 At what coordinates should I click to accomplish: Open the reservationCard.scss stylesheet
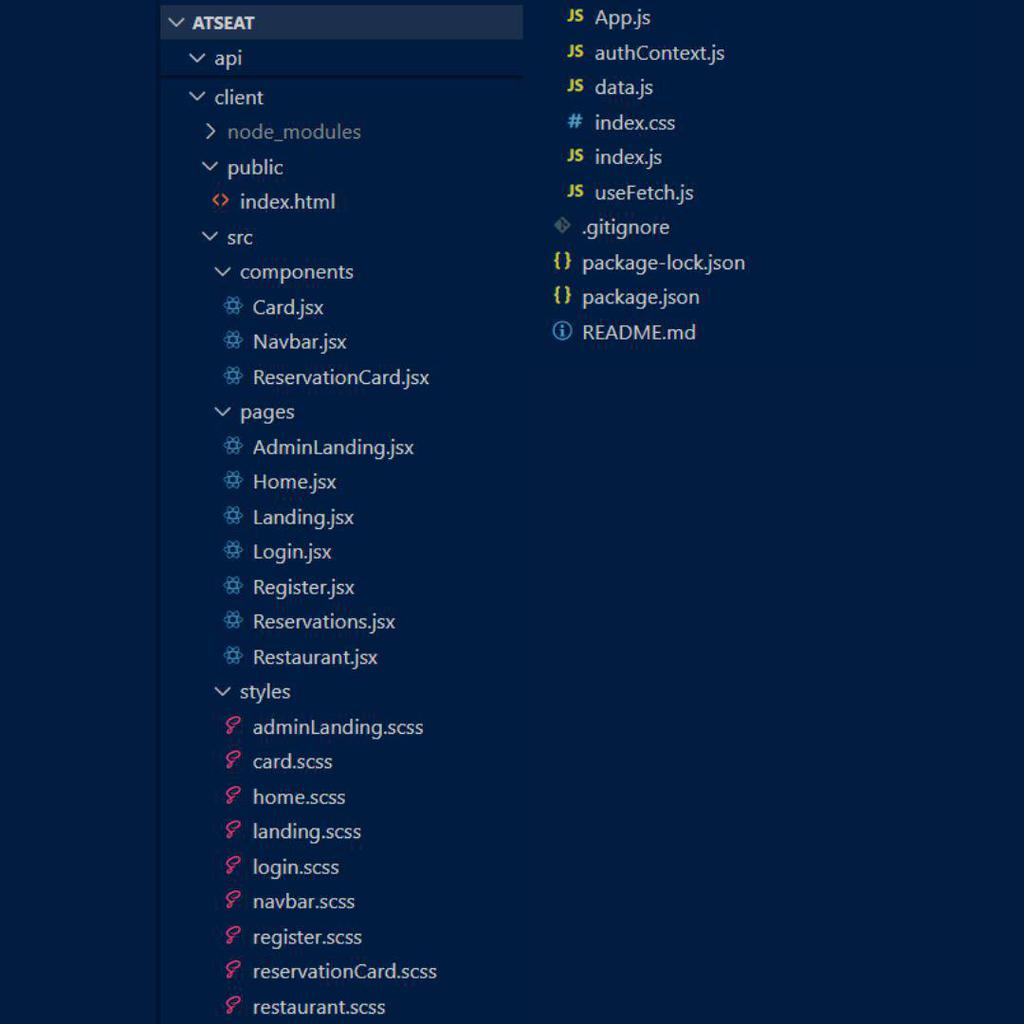(345, 972)
